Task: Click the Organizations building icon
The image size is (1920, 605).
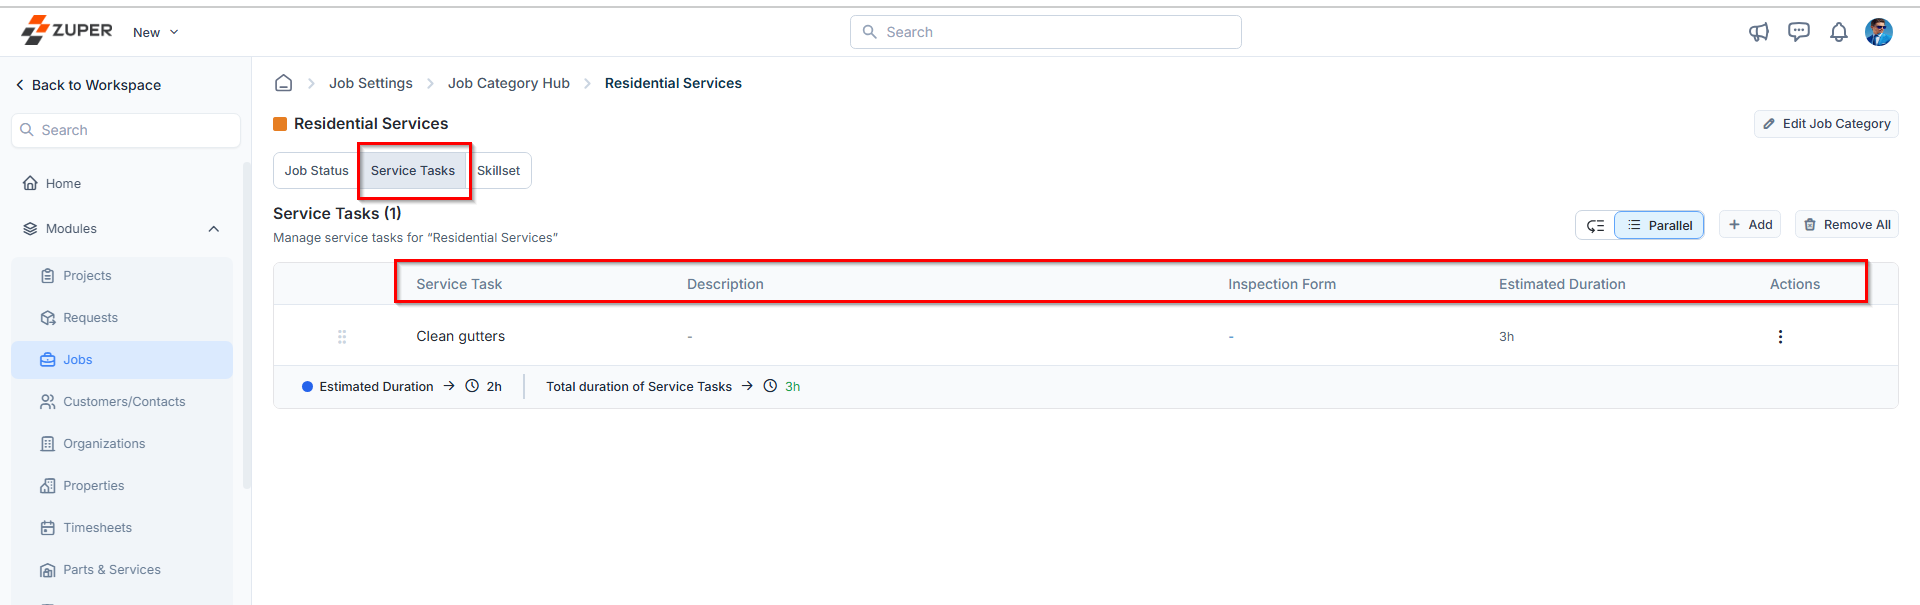Action: point(47,444)
